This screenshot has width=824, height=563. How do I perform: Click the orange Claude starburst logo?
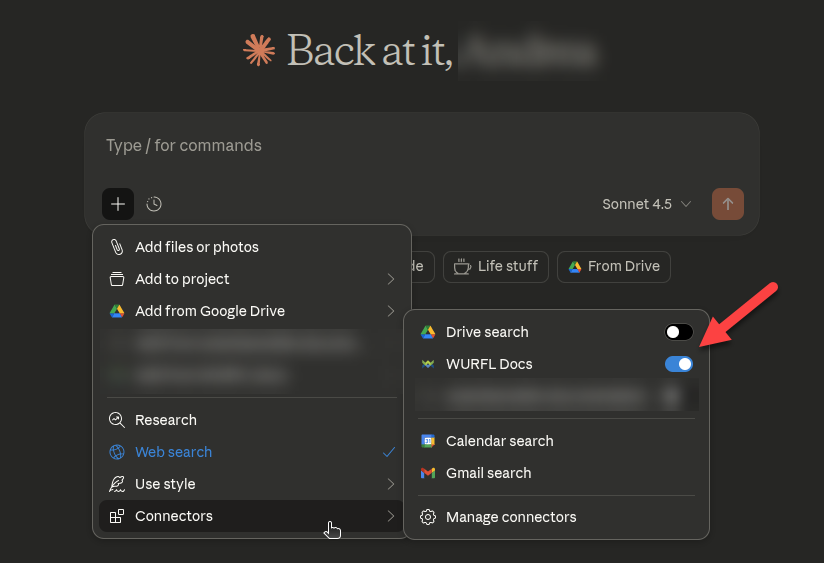click(x=259, y=50)
